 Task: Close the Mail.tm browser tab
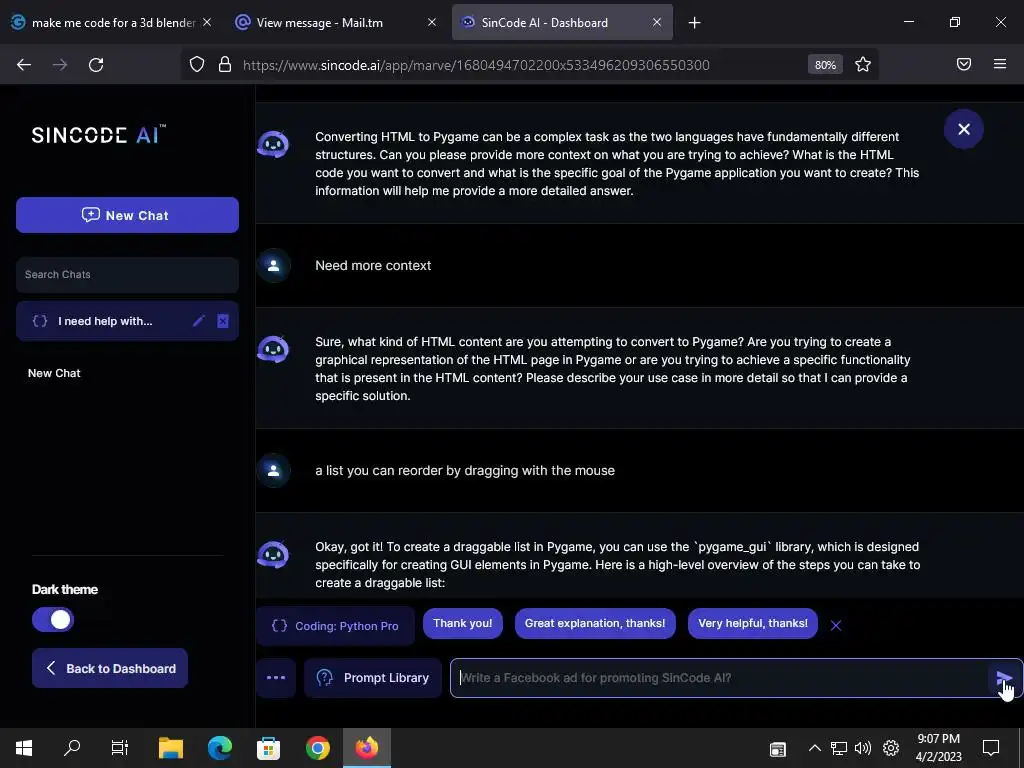pyautogui.click(x=432, y=22)
